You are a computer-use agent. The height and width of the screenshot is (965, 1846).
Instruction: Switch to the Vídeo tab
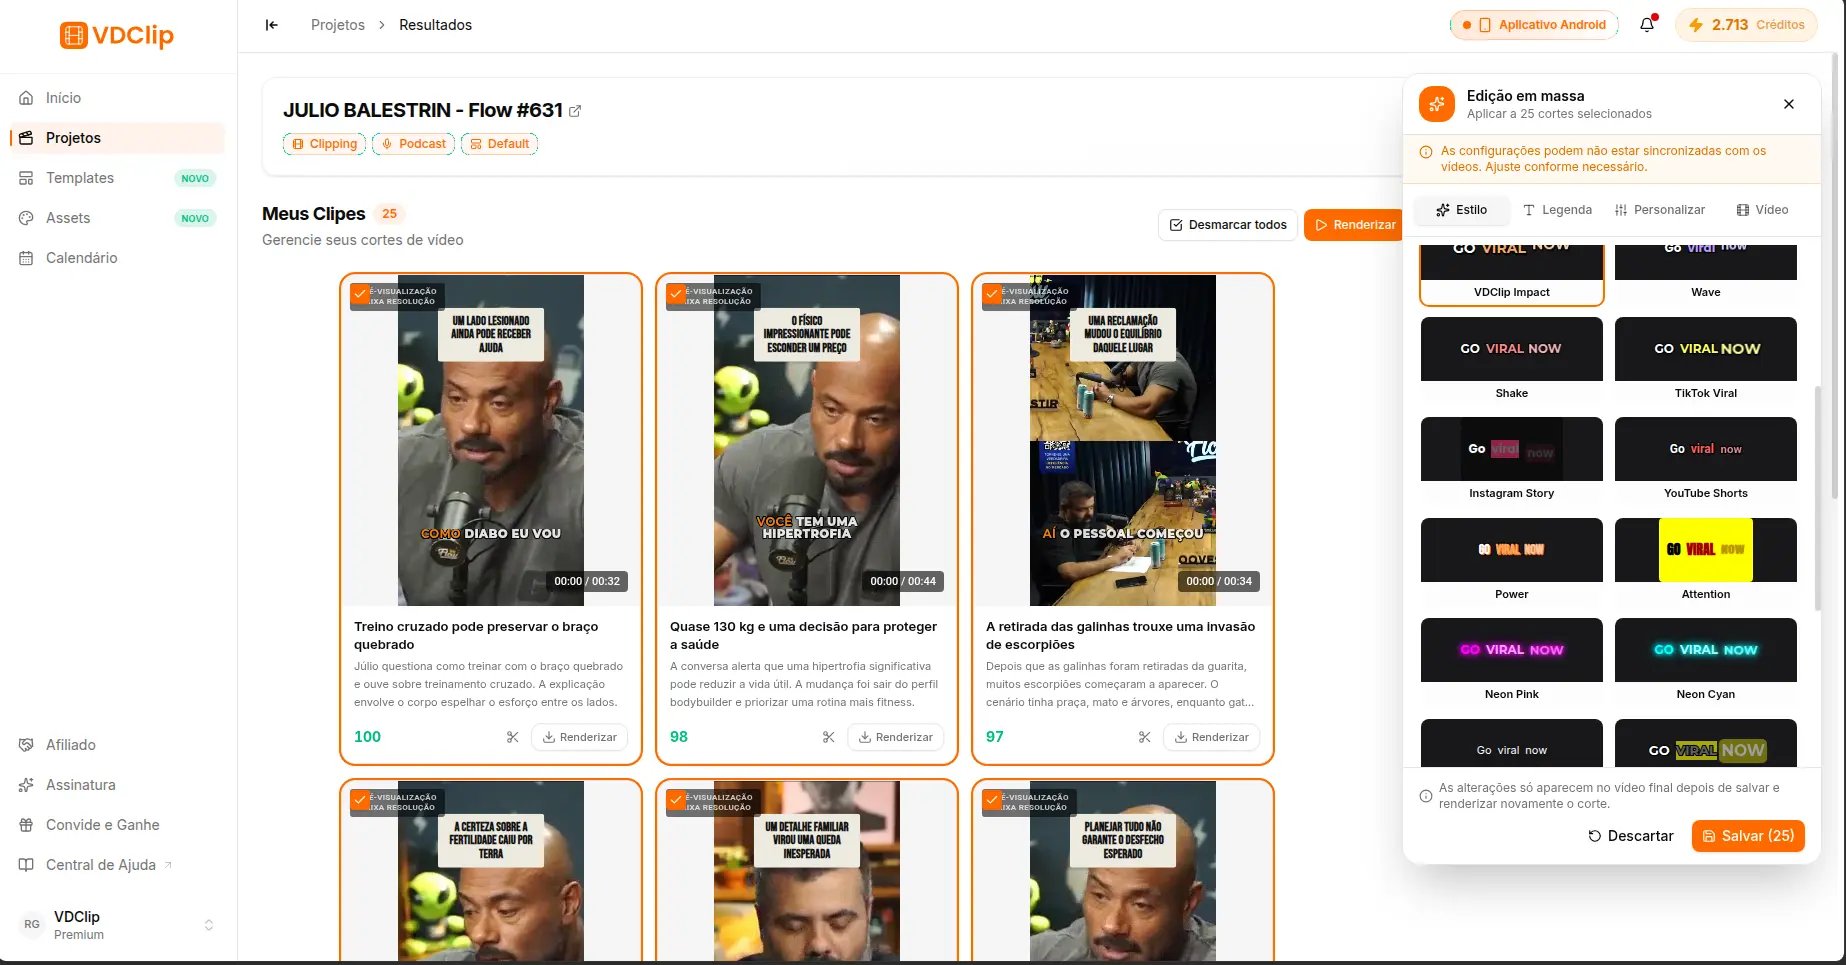[x=1762, y=210]
